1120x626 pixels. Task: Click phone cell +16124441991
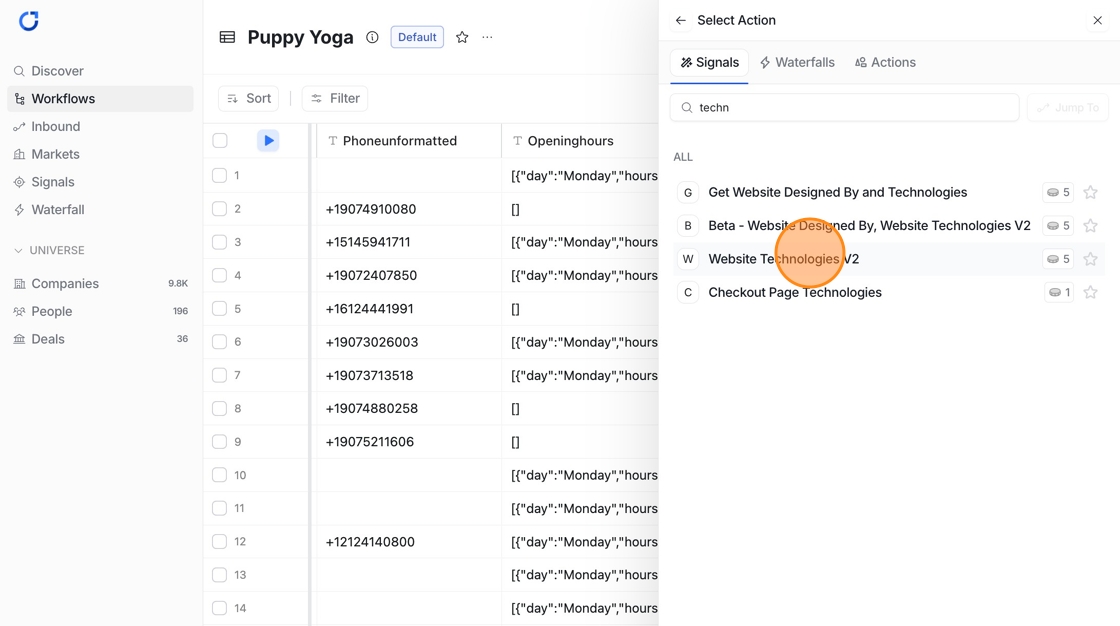[x=409, y=309]
